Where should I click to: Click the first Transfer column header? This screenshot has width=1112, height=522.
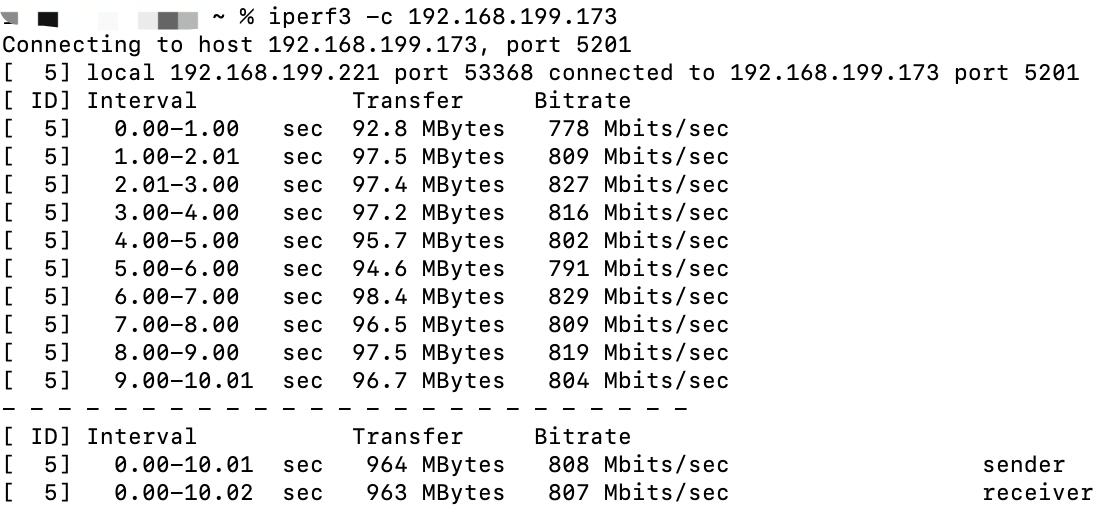pos(407,101)
